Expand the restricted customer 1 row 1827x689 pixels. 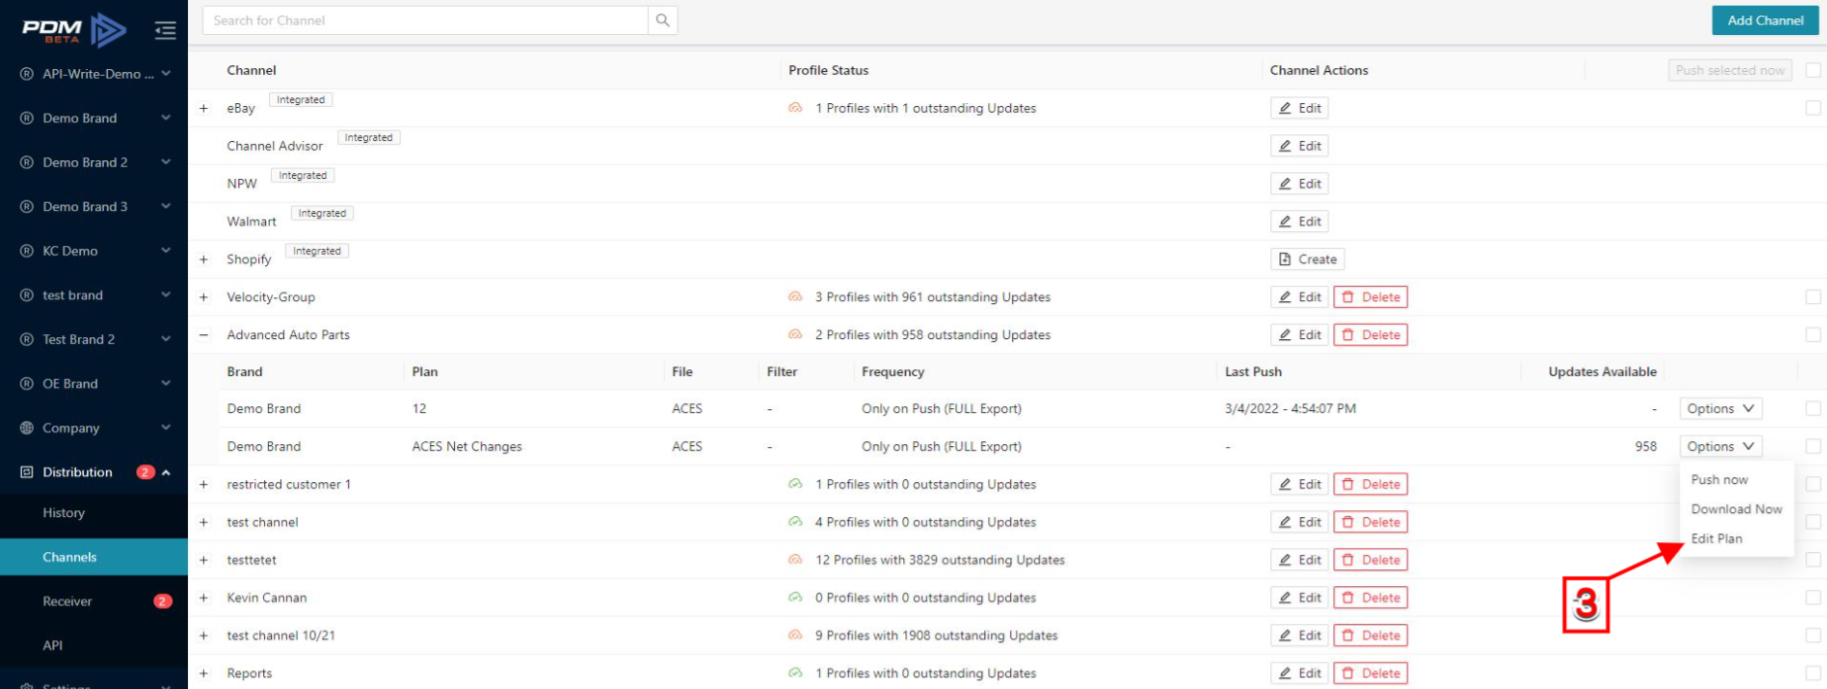click(x=204, y=484)
